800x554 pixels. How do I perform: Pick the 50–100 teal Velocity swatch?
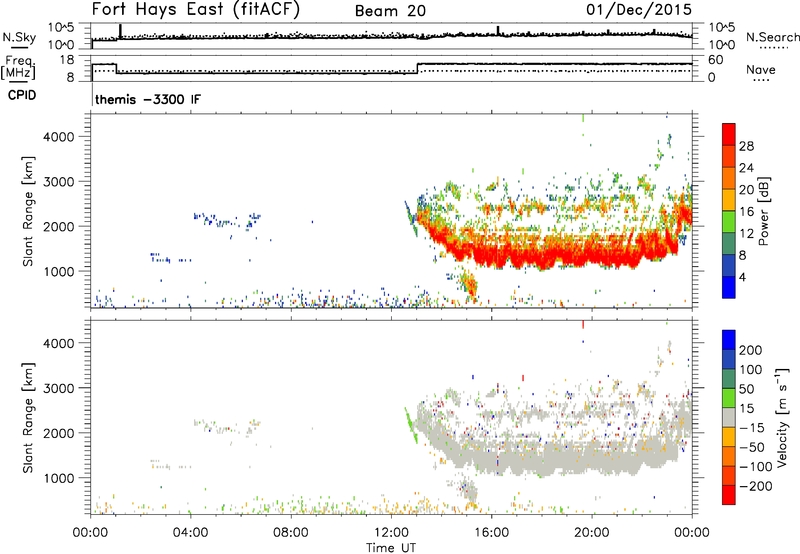click(729, 379)
